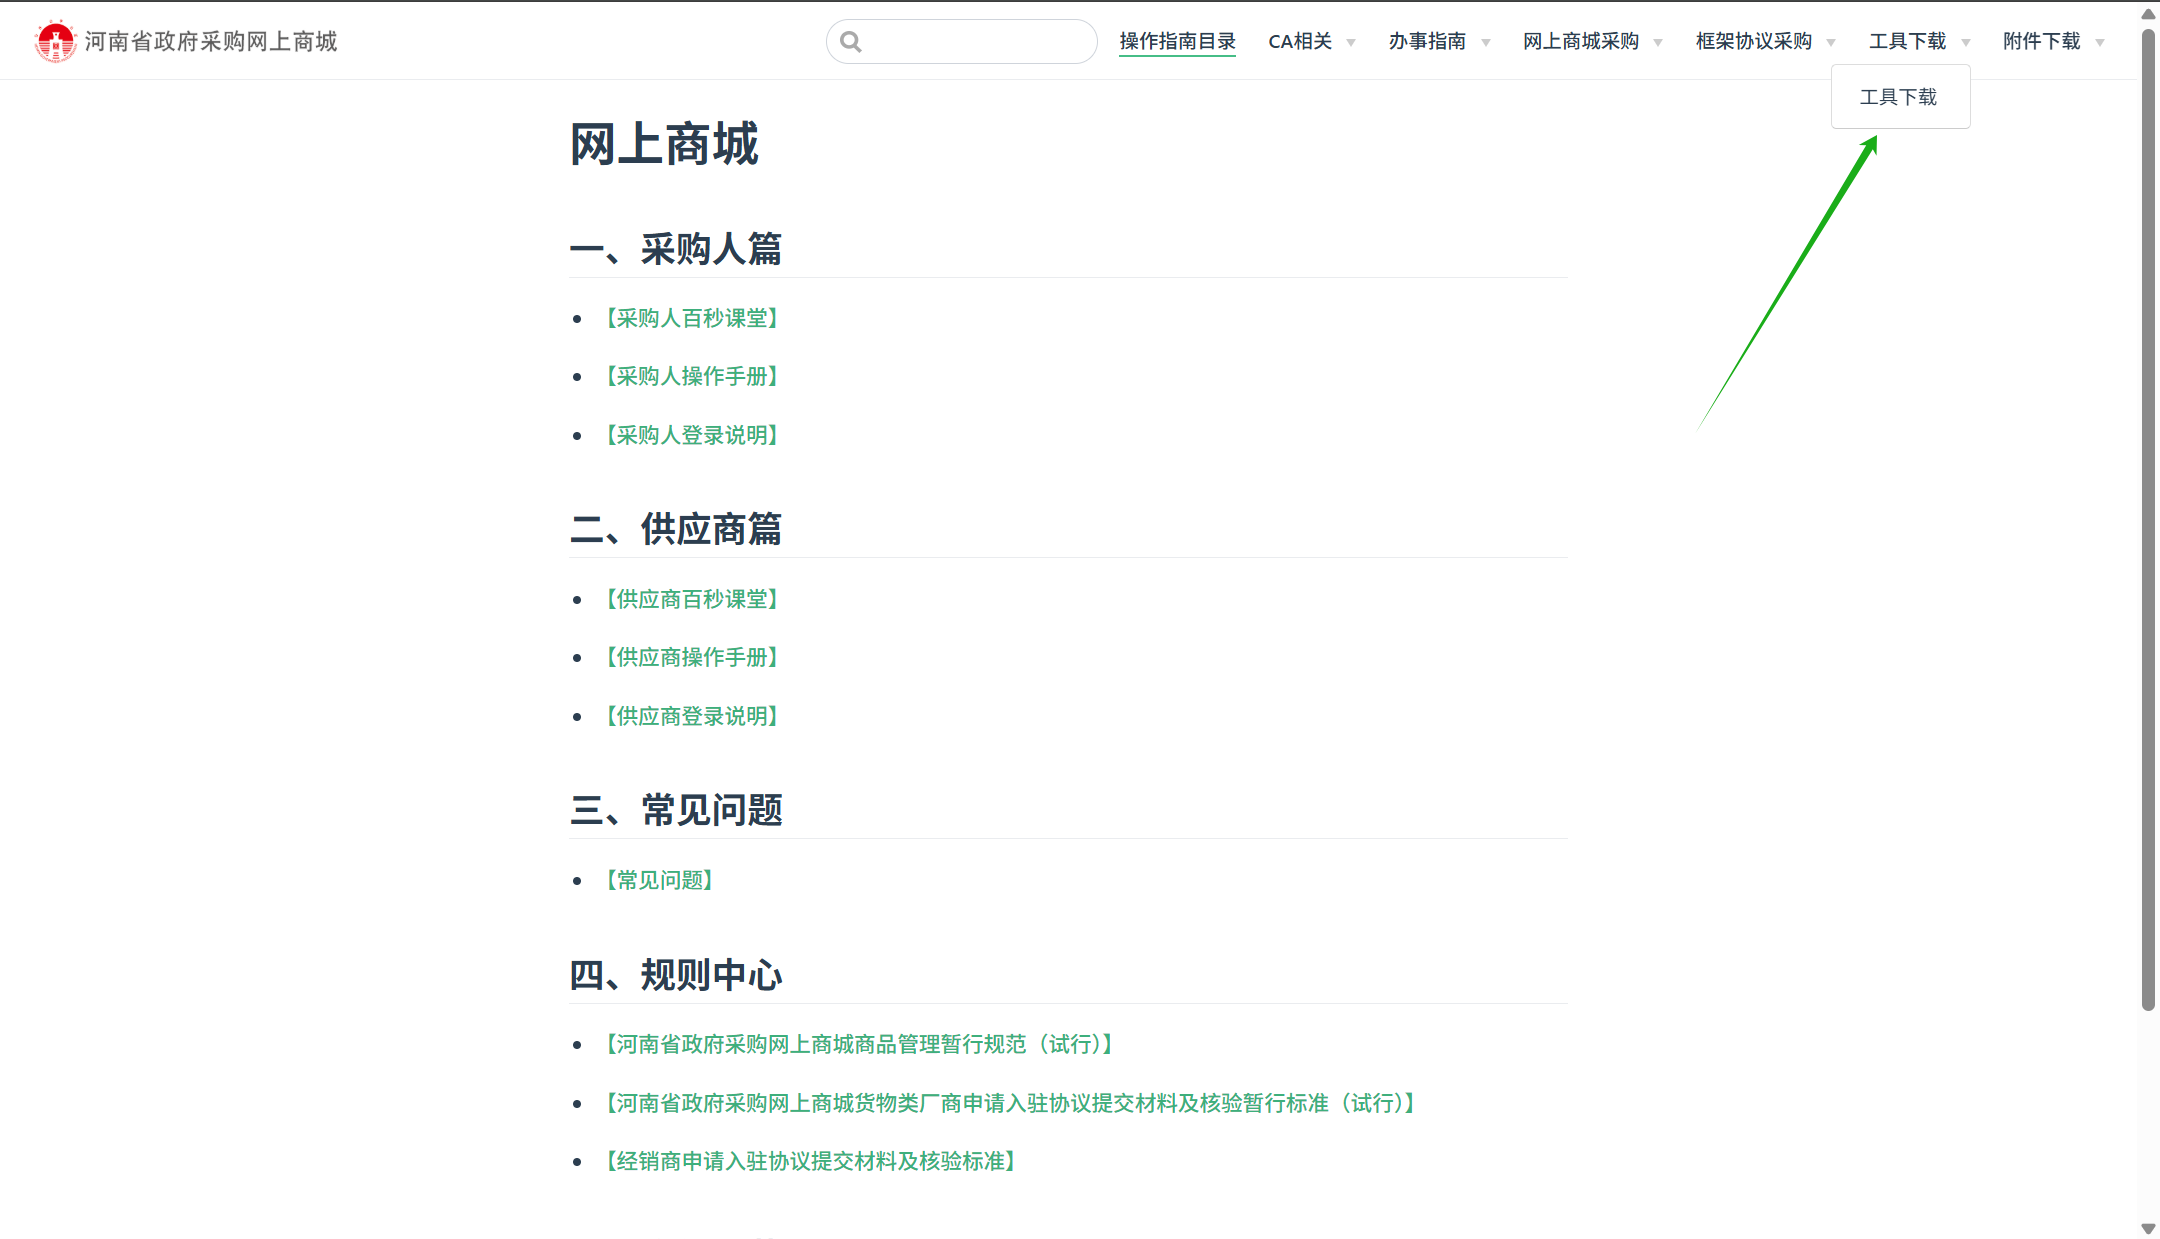Click the scrollbar down arrow

2148,1228
